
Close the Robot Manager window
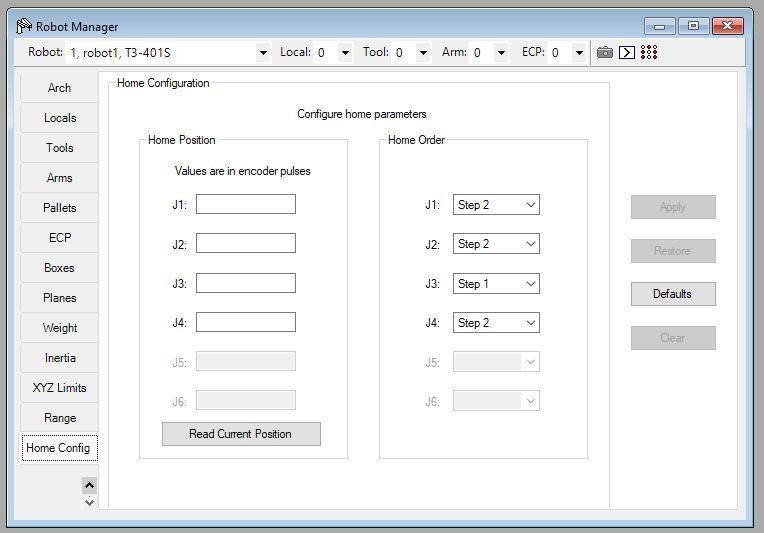click(727, 26)
